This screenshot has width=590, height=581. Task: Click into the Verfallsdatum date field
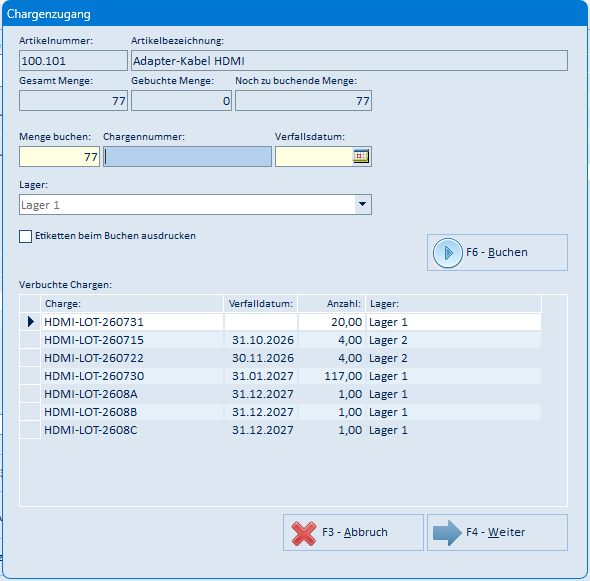pos(314,157)
